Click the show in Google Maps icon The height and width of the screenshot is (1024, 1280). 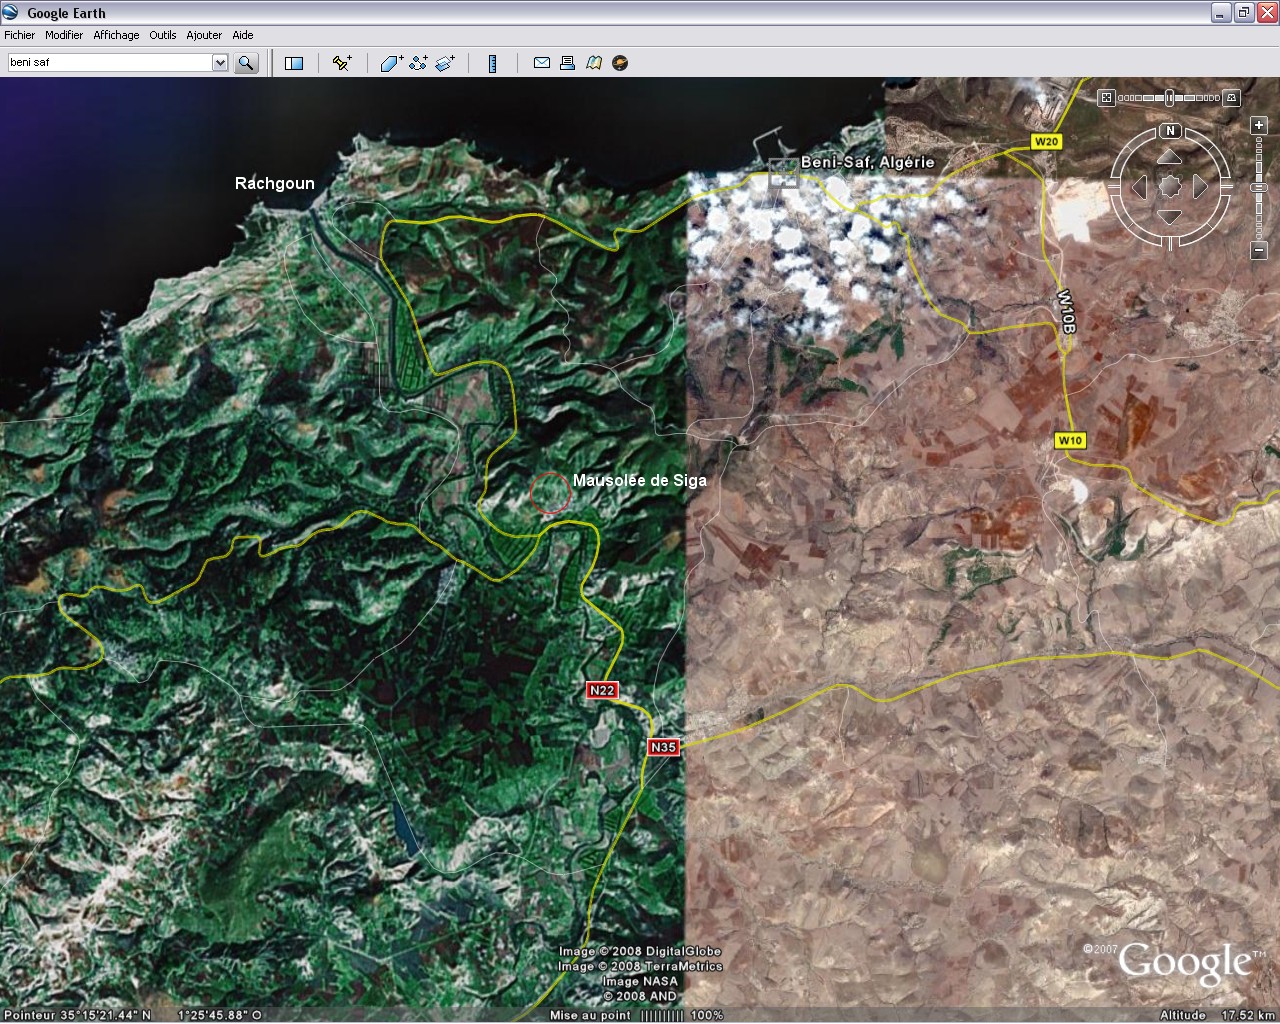(594, 63)
